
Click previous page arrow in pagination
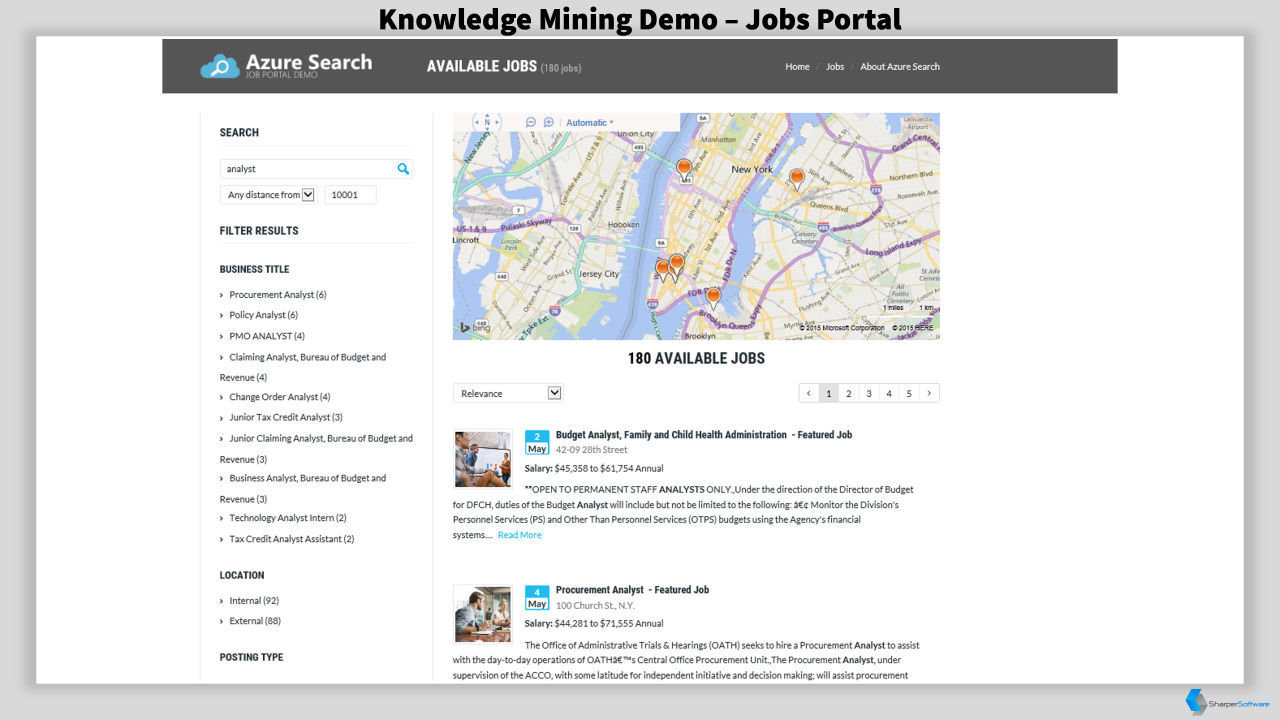809,393
